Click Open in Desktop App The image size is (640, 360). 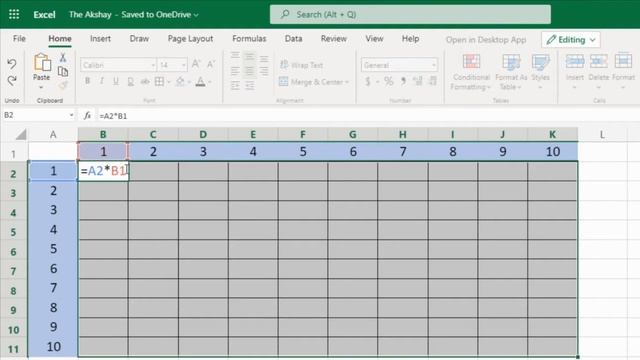click(486, 40)
